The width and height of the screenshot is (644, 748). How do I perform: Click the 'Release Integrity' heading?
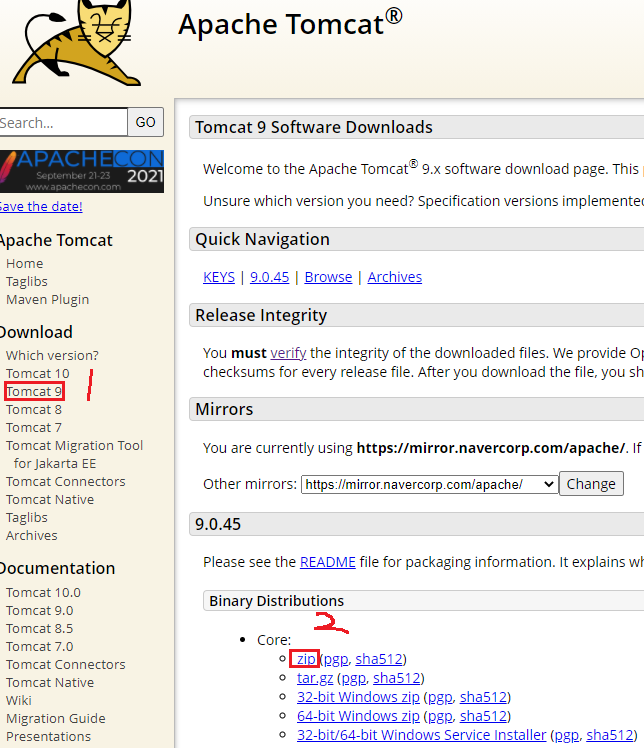[x=261, y=315]
